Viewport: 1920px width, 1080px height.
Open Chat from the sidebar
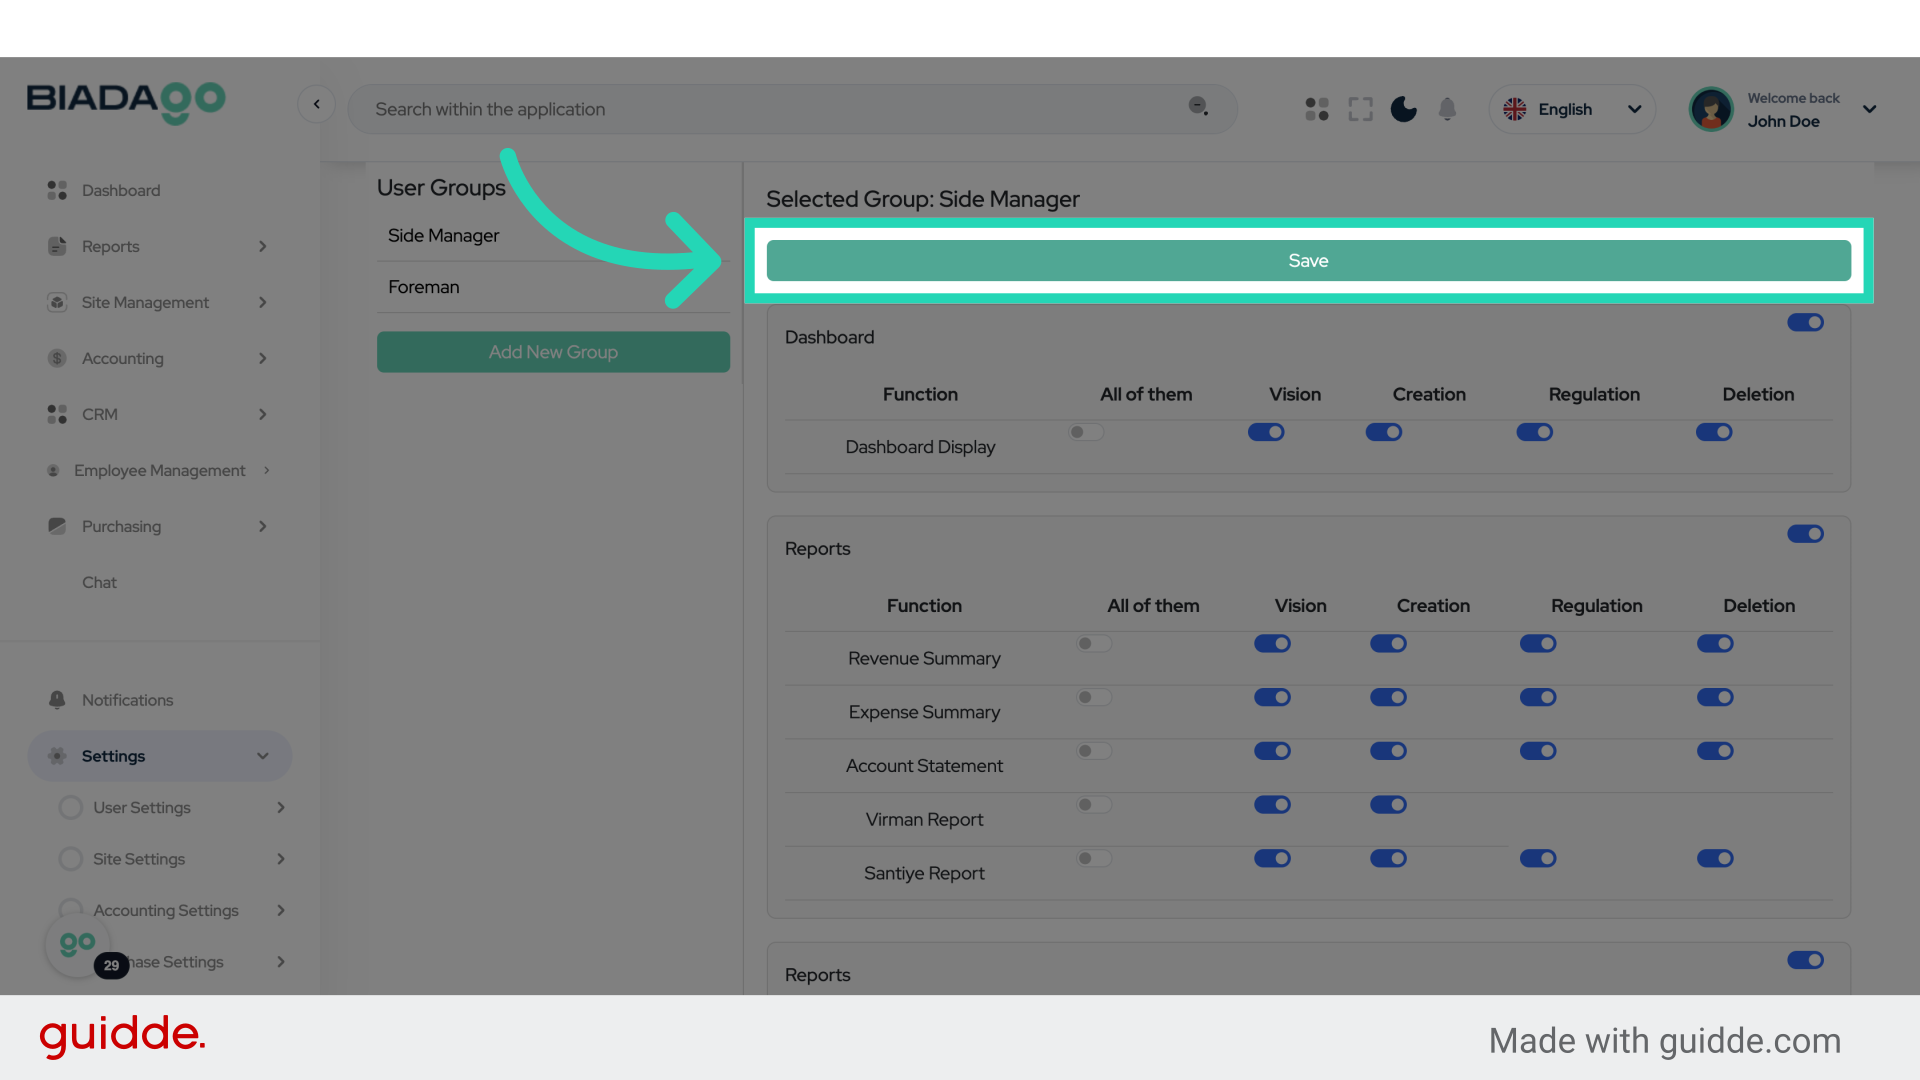99,582
